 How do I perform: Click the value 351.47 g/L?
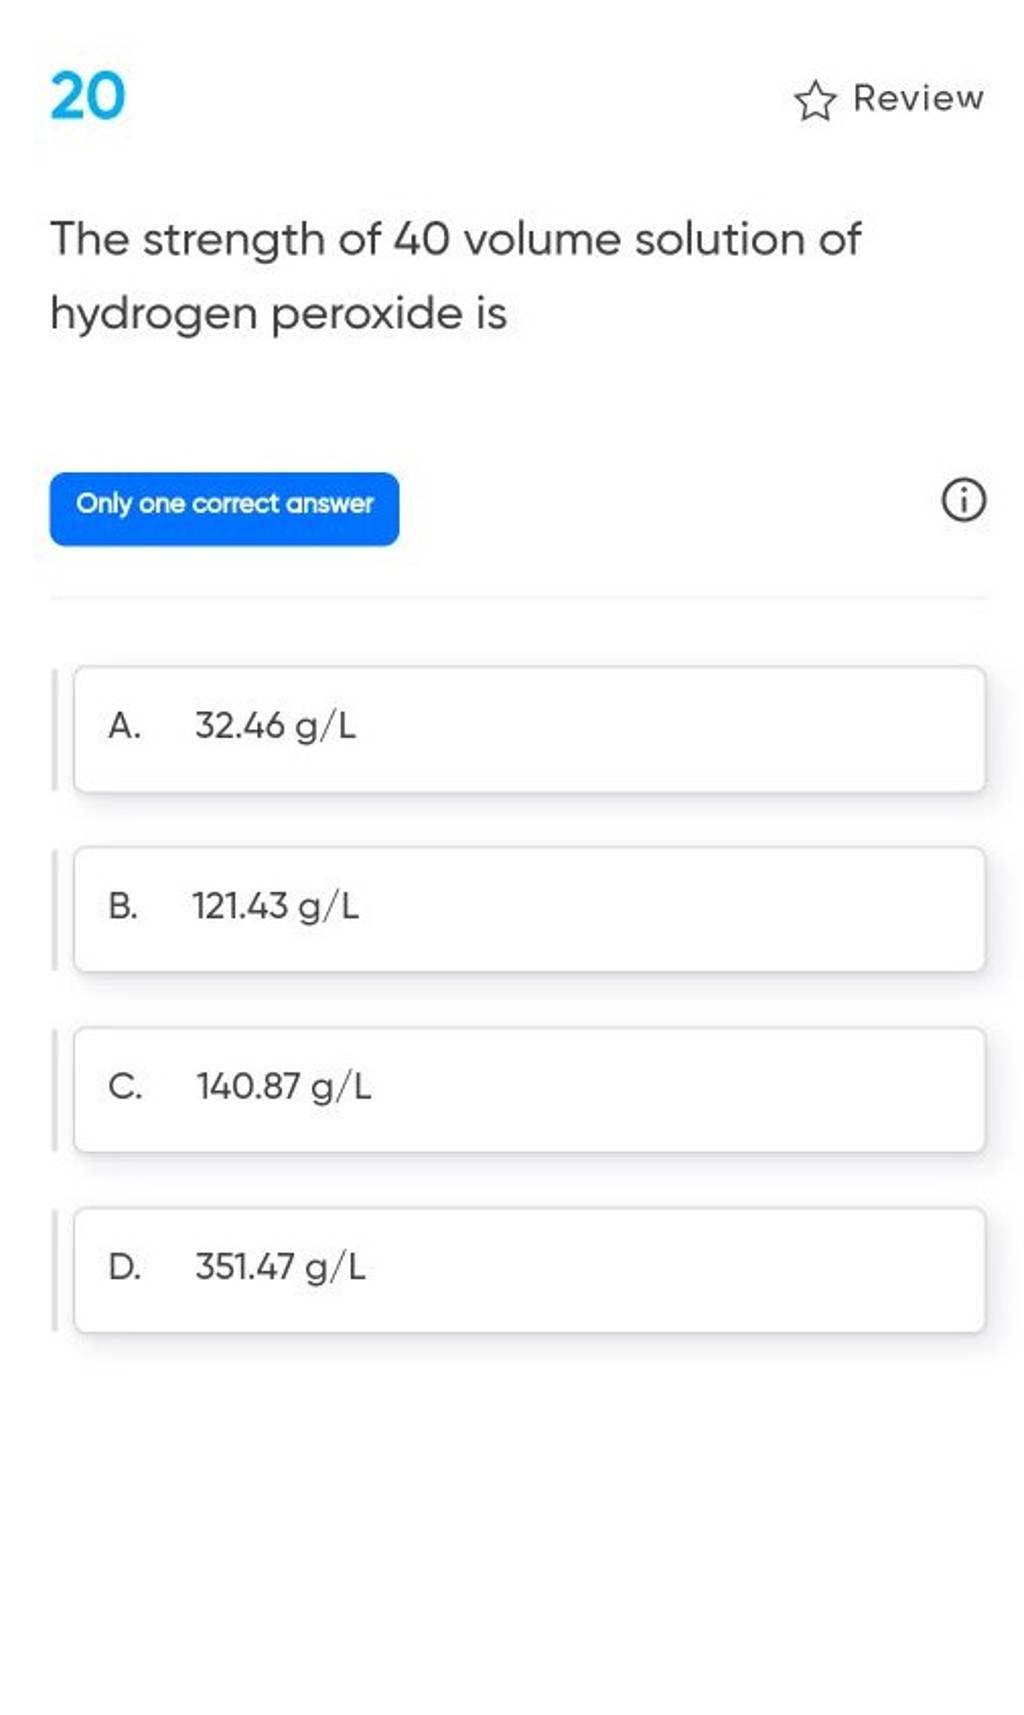275,1268
